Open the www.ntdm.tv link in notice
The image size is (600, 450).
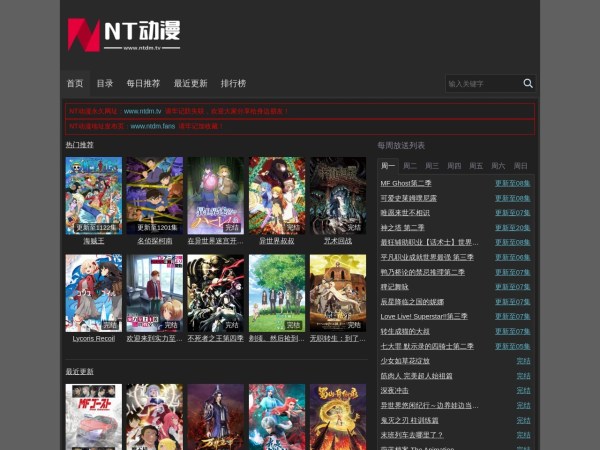(x=143, y=111)
